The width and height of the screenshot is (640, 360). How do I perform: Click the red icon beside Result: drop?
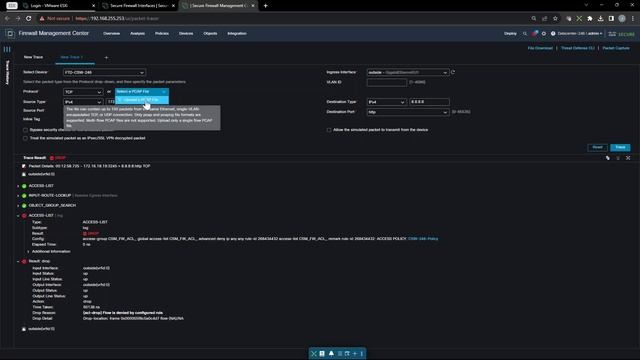coord(24,261)
